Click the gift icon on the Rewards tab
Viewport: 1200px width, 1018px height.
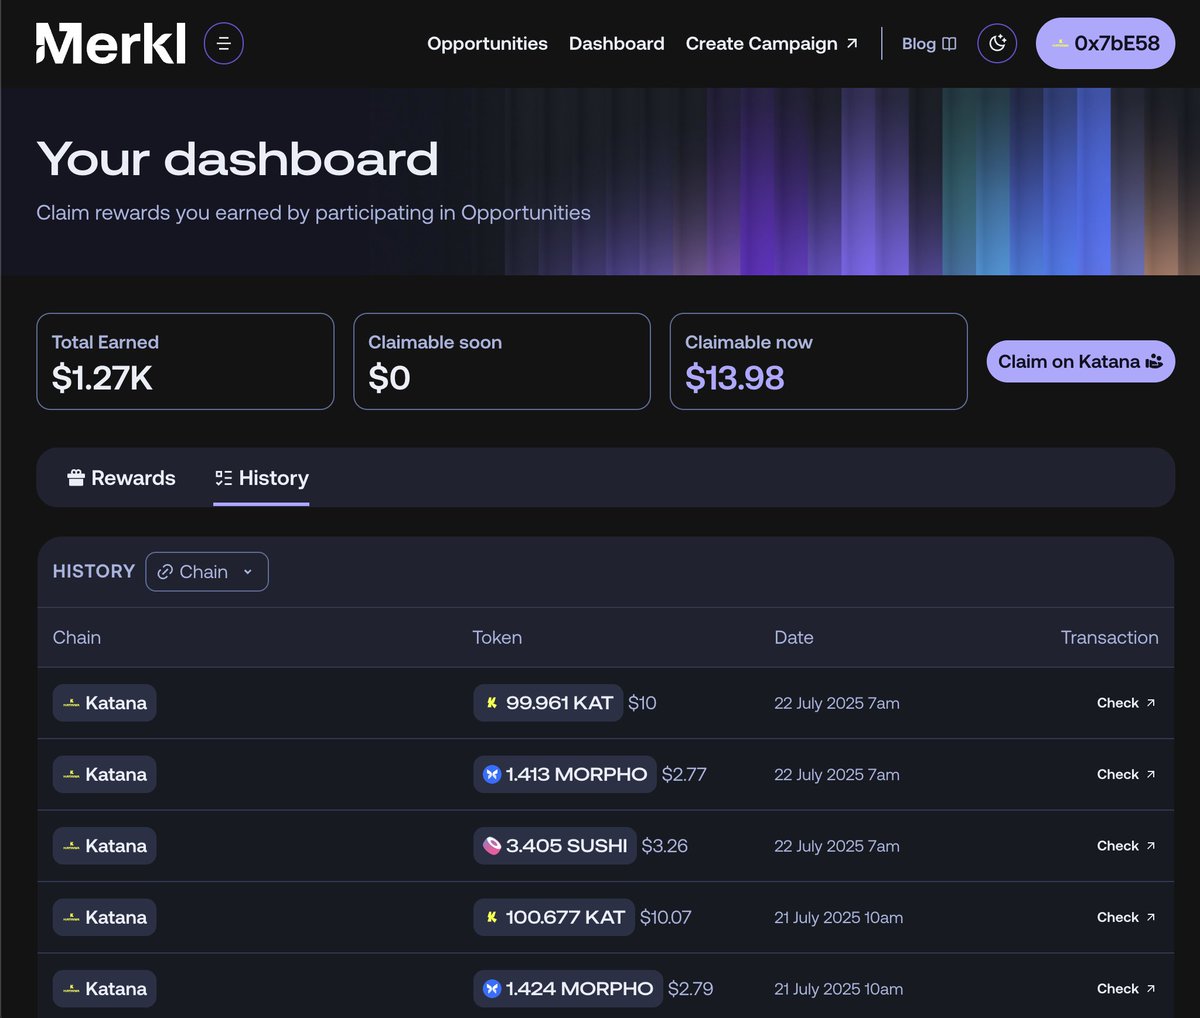76,478
